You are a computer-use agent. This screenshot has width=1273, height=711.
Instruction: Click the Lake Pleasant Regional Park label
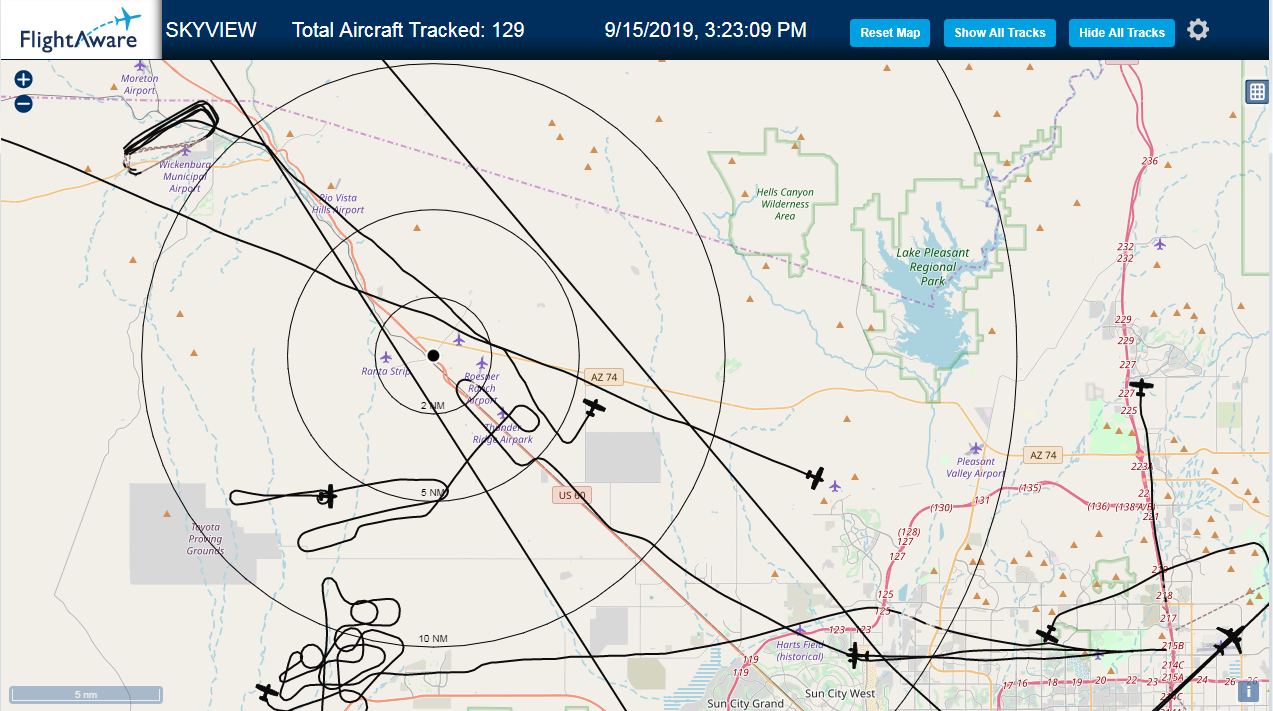click(933, 267)
